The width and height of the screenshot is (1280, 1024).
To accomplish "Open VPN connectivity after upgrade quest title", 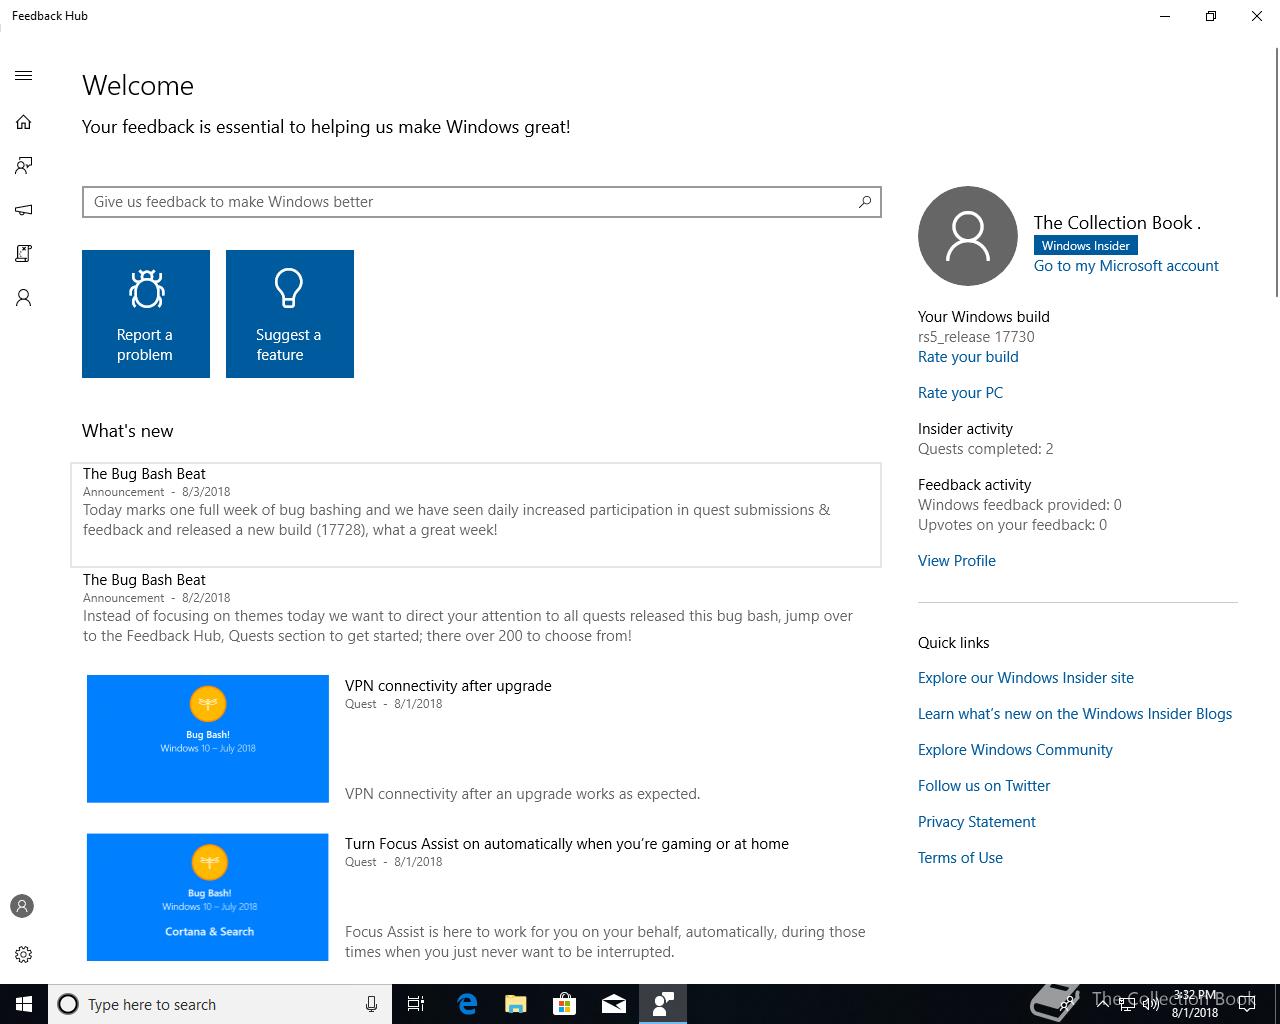I will point(448,686).
